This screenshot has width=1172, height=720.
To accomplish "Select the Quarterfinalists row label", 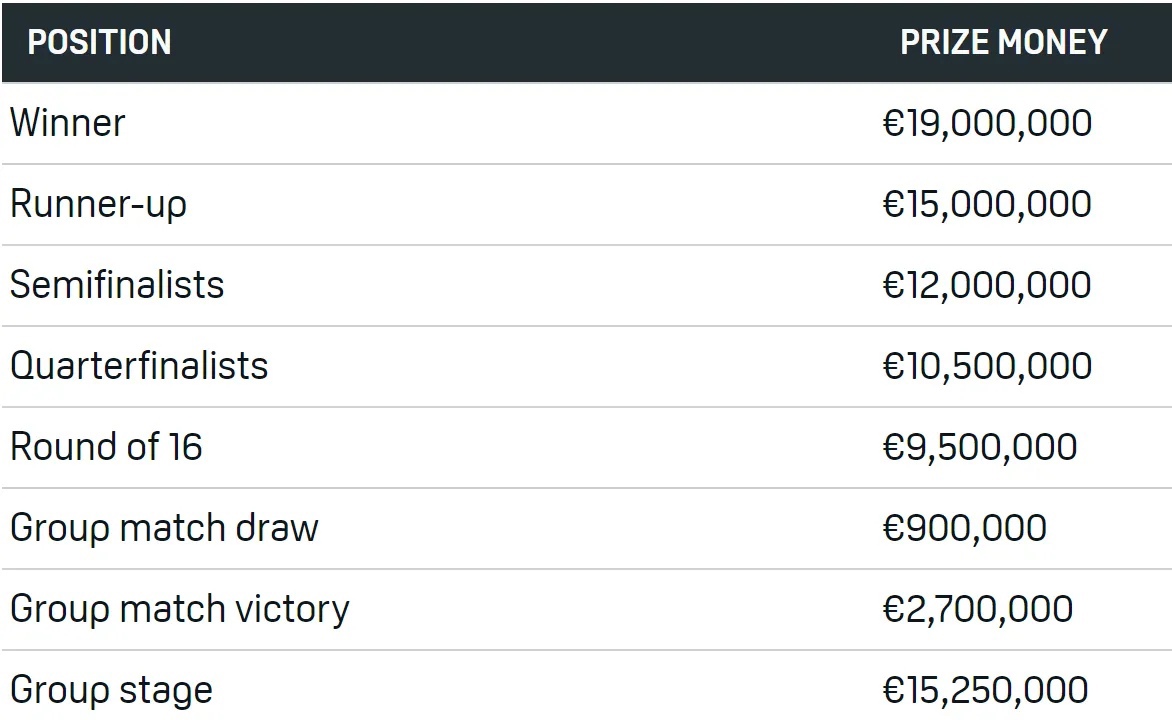I will coord(139,366).
